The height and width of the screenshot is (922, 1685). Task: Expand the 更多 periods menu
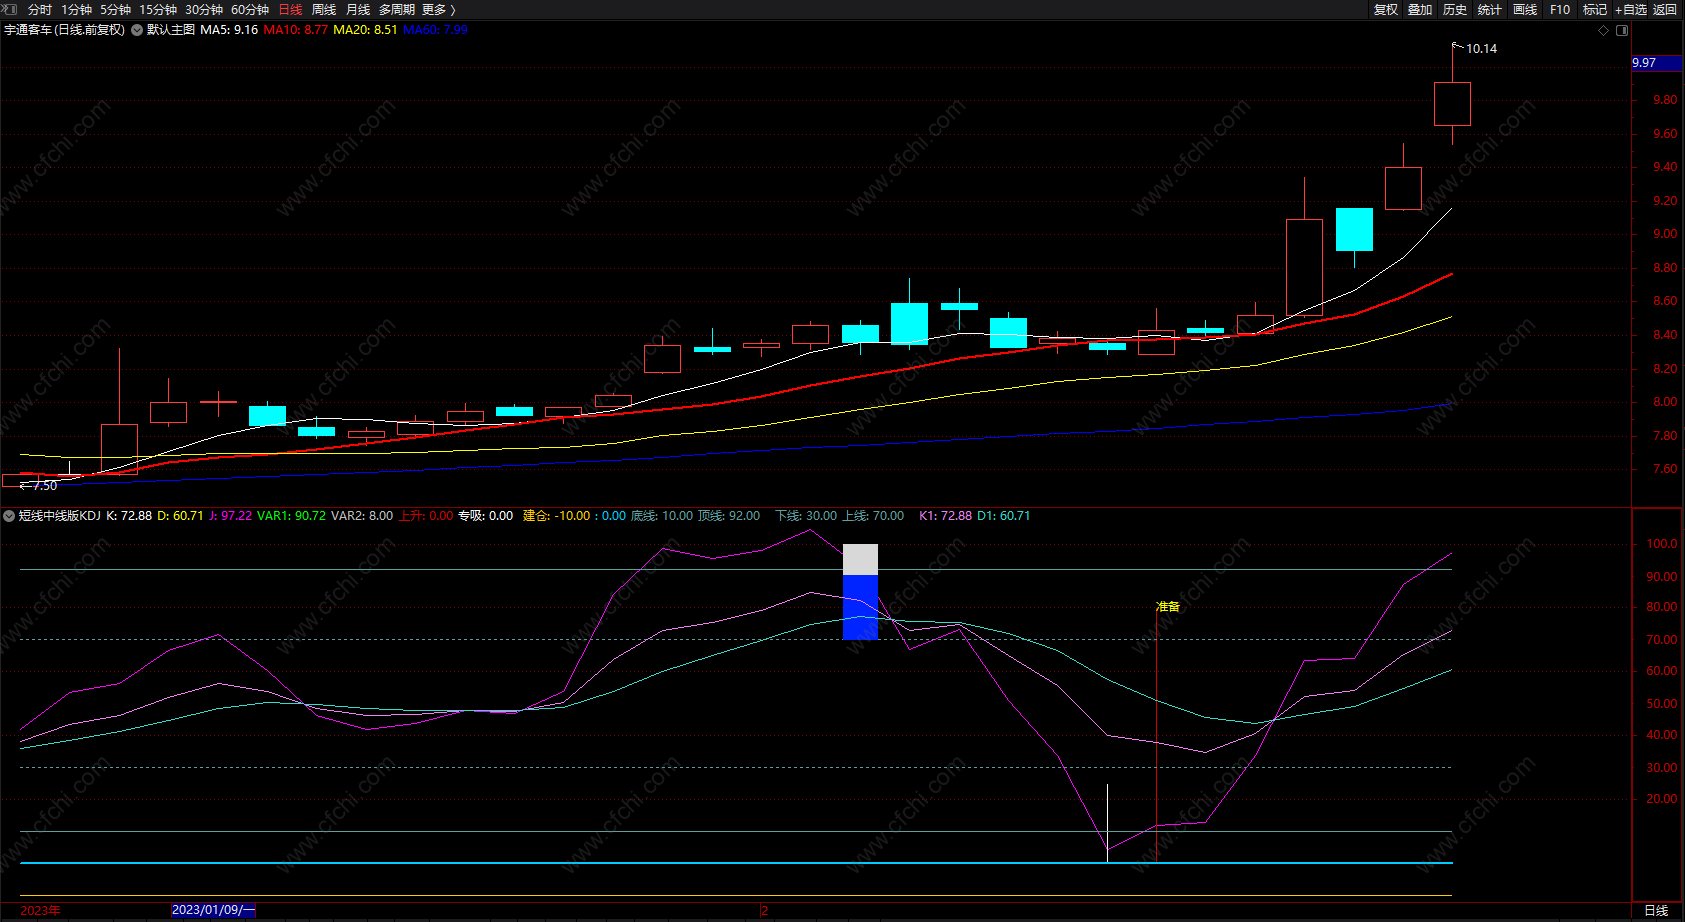click(x=438, y=9)
